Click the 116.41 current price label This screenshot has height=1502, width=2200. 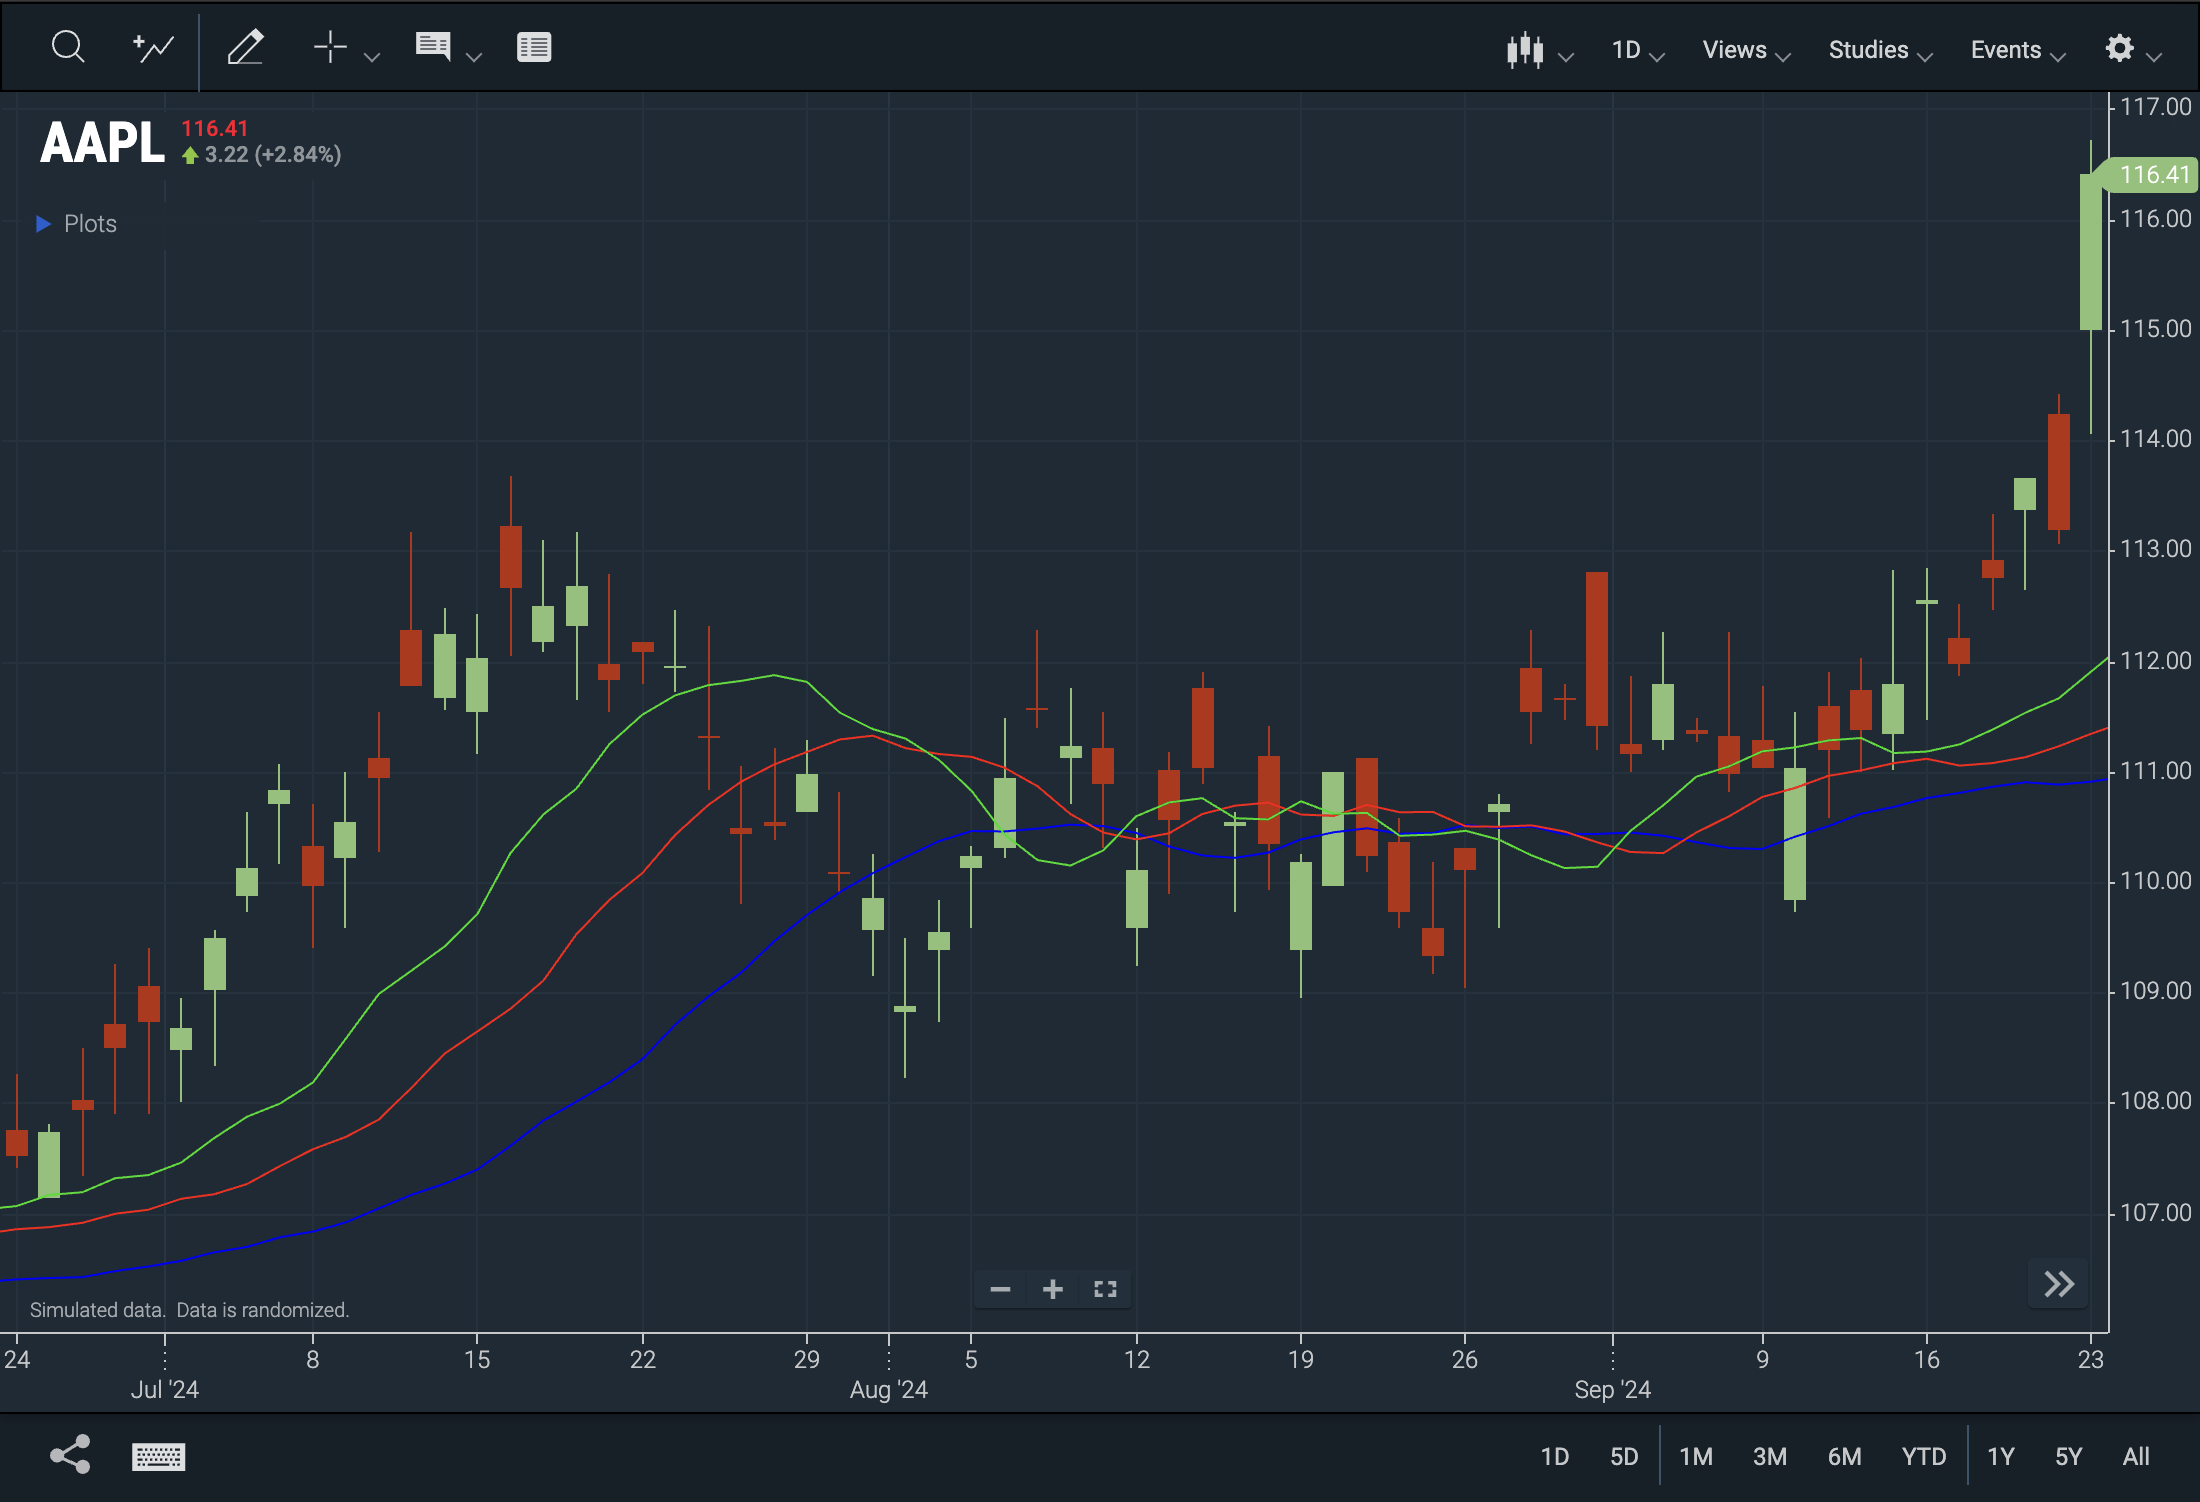(2154, 175)
